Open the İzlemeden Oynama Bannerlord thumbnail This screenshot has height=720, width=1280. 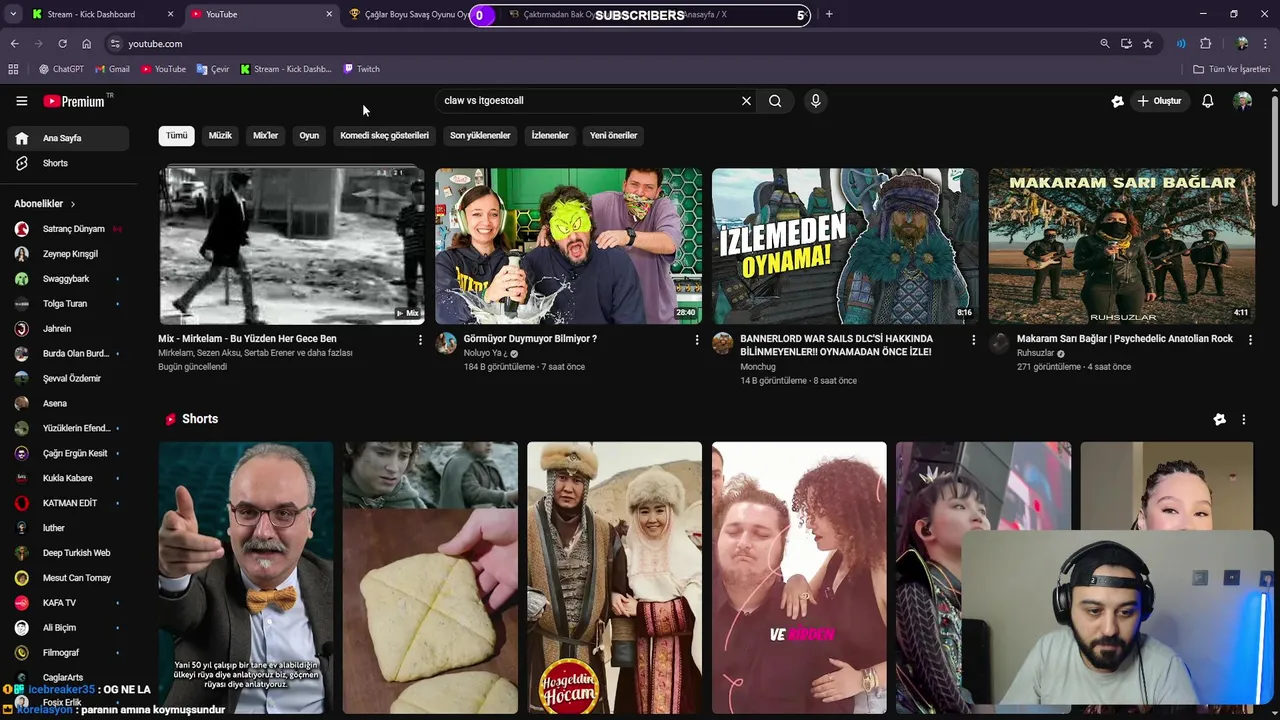pyautogui.click(x=845, y=246)
